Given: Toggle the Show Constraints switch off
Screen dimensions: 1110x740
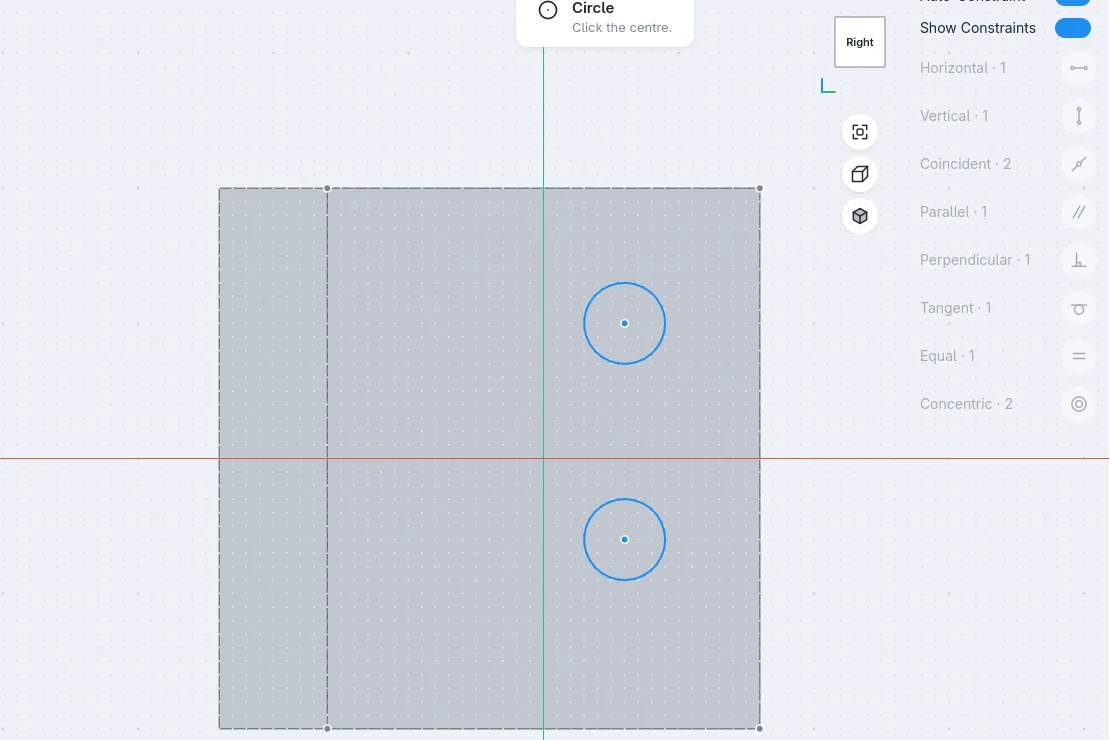Looking at the screenshot, I should point(1072,28).
